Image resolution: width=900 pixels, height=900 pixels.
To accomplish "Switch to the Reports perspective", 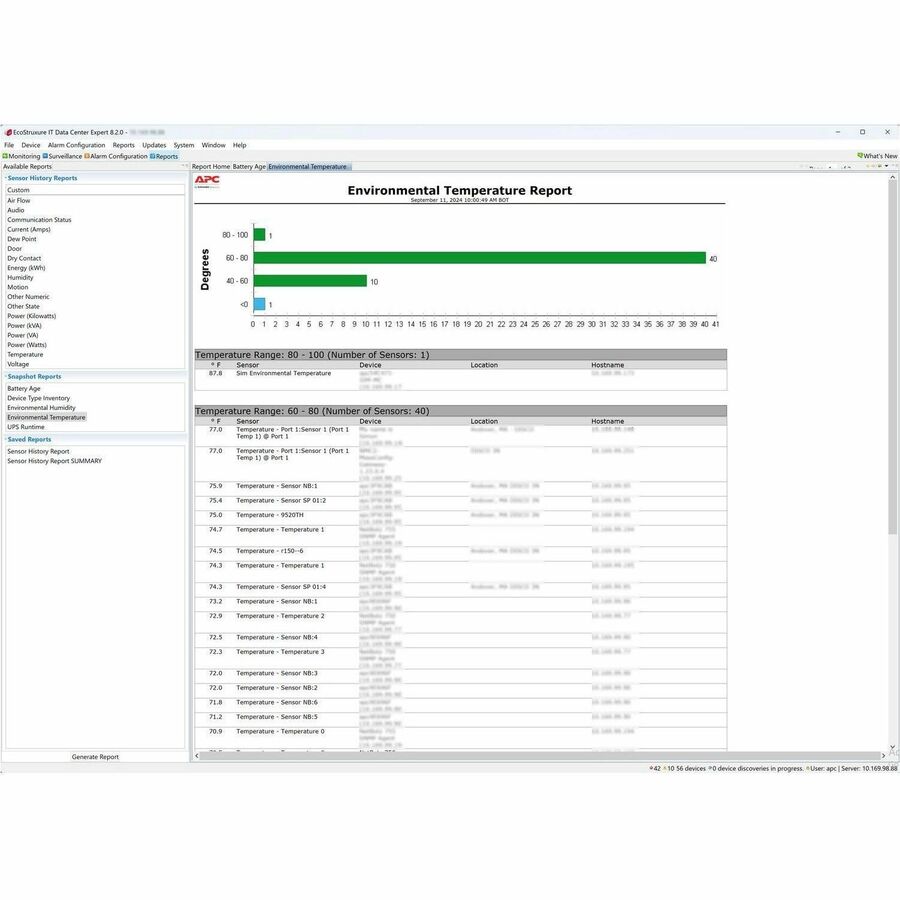I will (163, 156).
